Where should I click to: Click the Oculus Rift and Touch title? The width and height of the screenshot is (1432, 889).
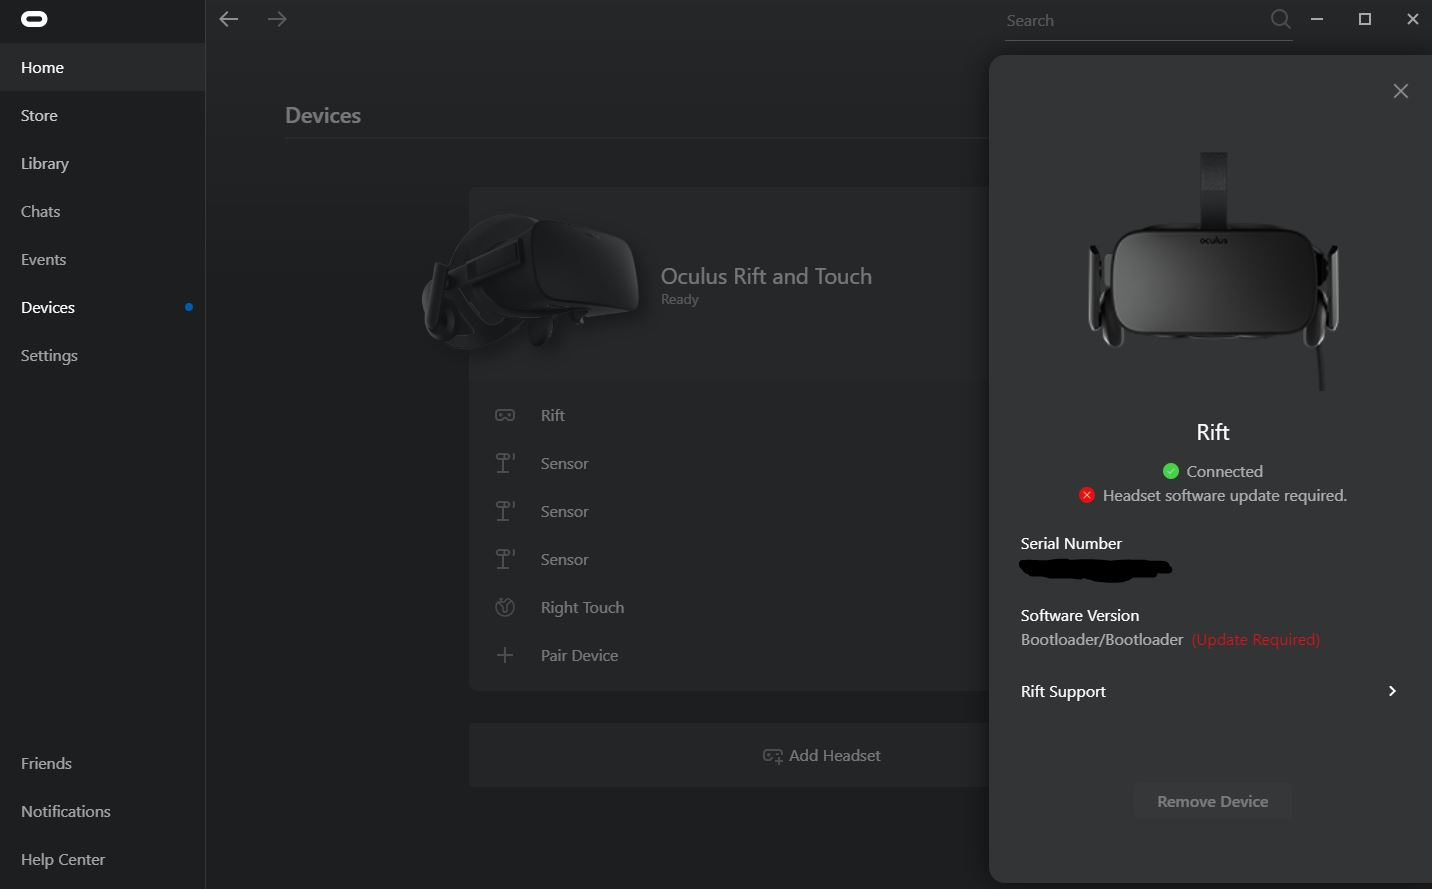(x=766, y=276)
